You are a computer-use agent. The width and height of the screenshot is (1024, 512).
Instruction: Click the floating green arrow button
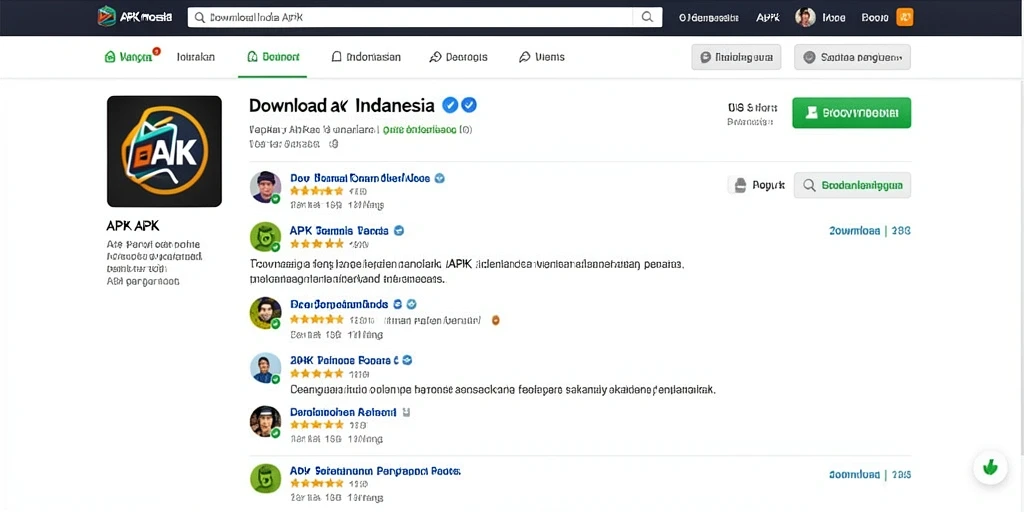point(990,467)
